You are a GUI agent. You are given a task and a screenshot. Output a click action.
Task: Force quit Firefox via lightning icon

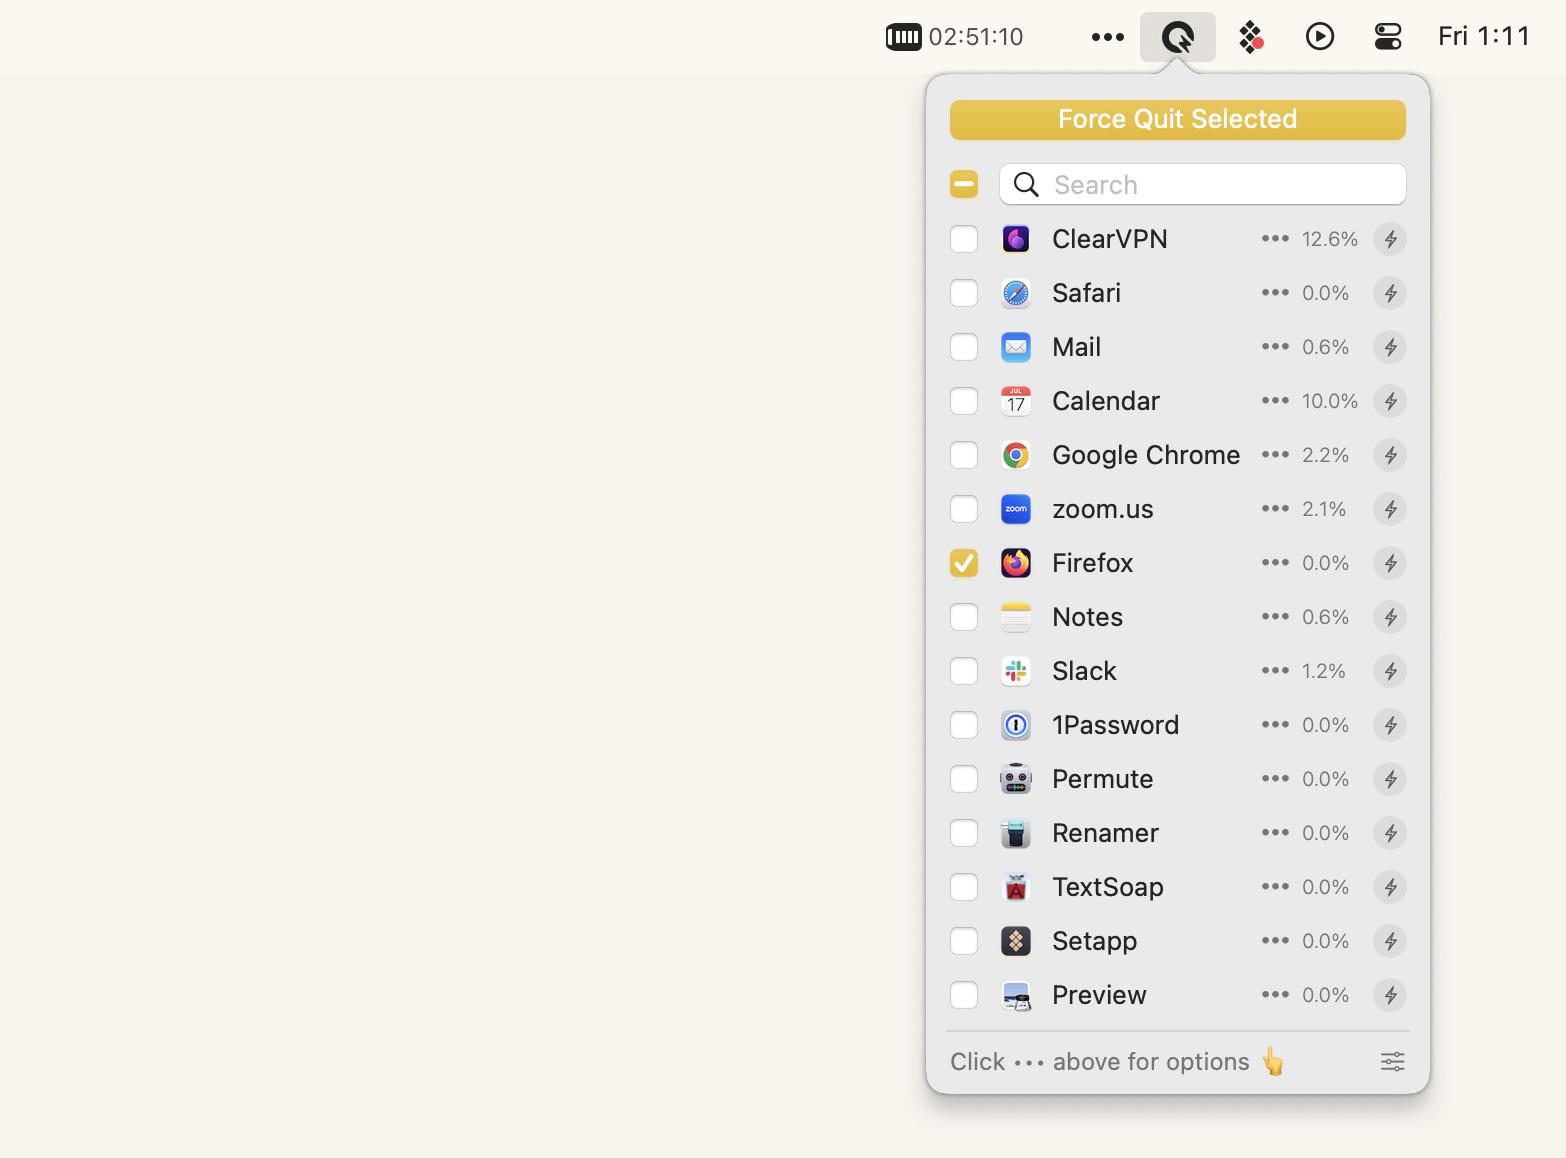click(1390, 563)
